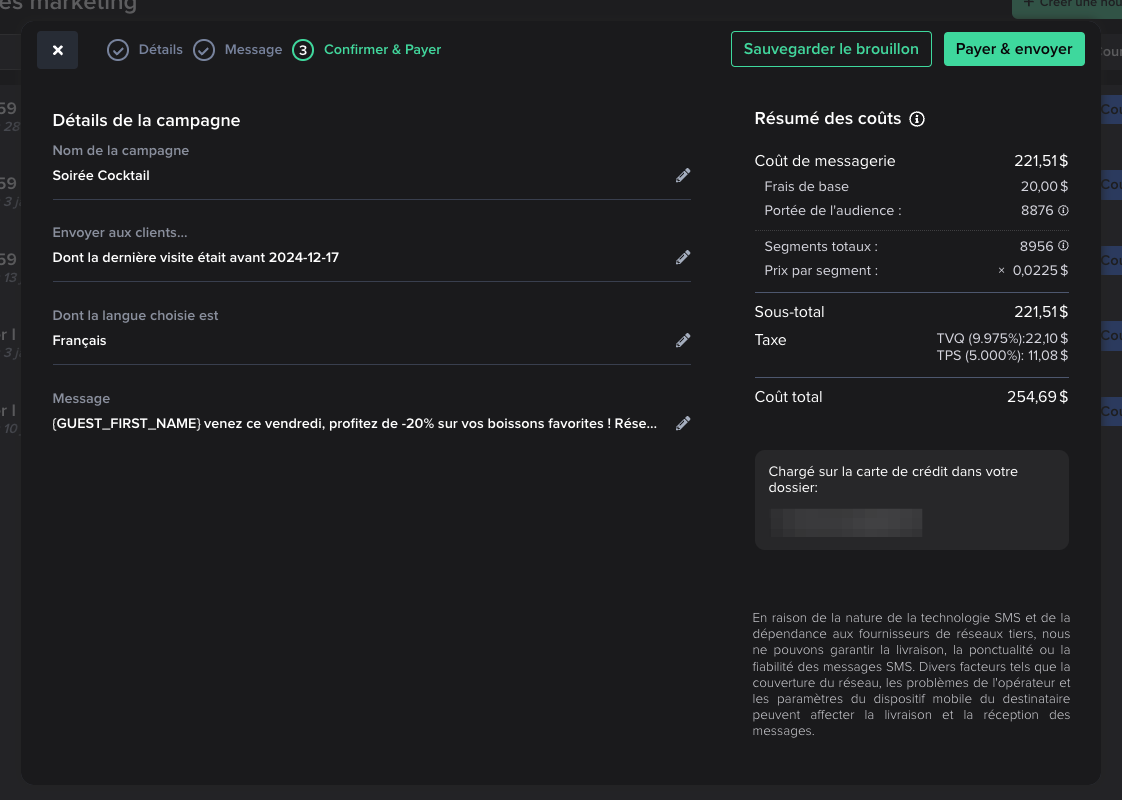This screenshot has height=800, width=1122.
Task: Show info for Portée de l'audience value
Action: pyautogui.click(x=1063, y=211)
